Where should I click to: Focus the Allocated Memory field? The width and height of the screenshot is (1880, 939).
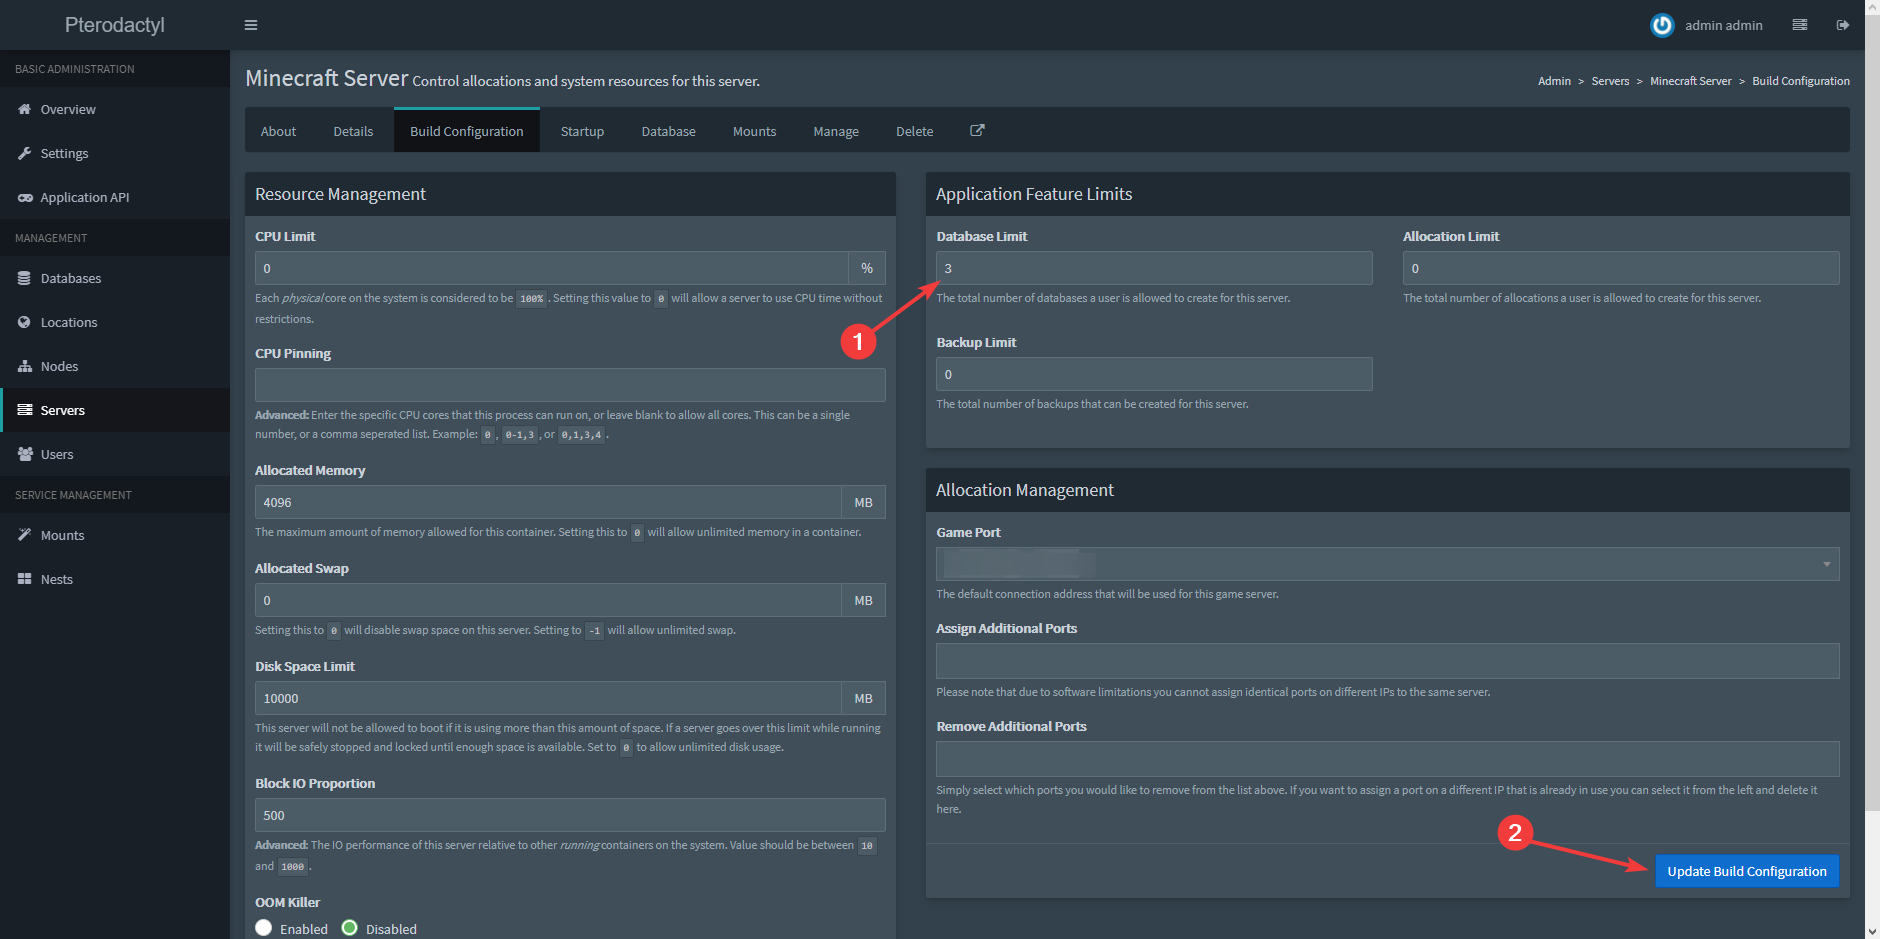pyautogui.click(x=548, y=502)
